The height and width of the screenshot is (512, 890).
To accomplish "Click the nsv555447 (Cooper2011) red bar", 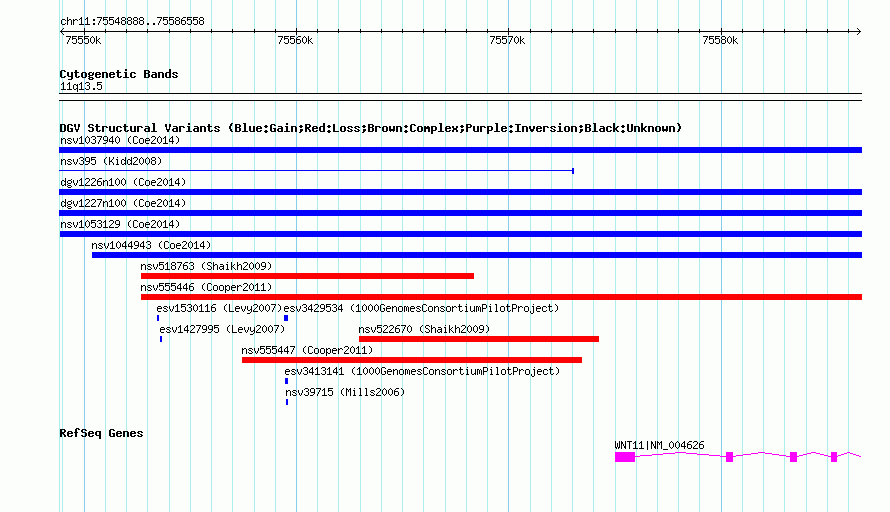I will (412, 360).
